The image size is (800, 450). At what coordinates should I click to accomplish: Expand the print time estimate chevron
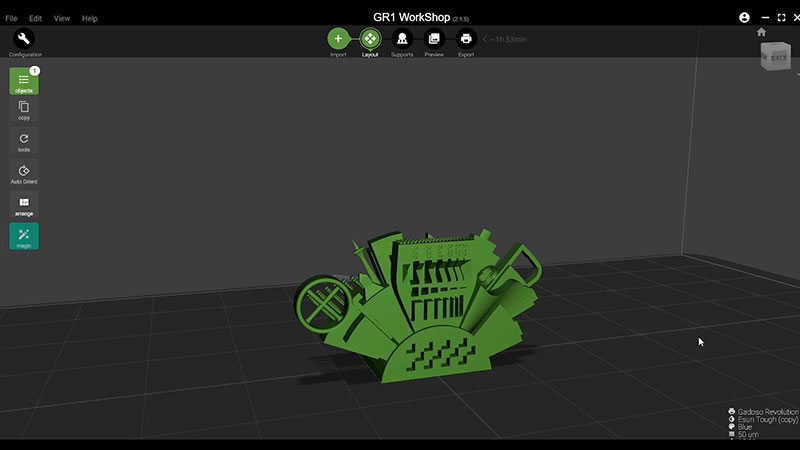pyautogui.click(x=485, y=39)
